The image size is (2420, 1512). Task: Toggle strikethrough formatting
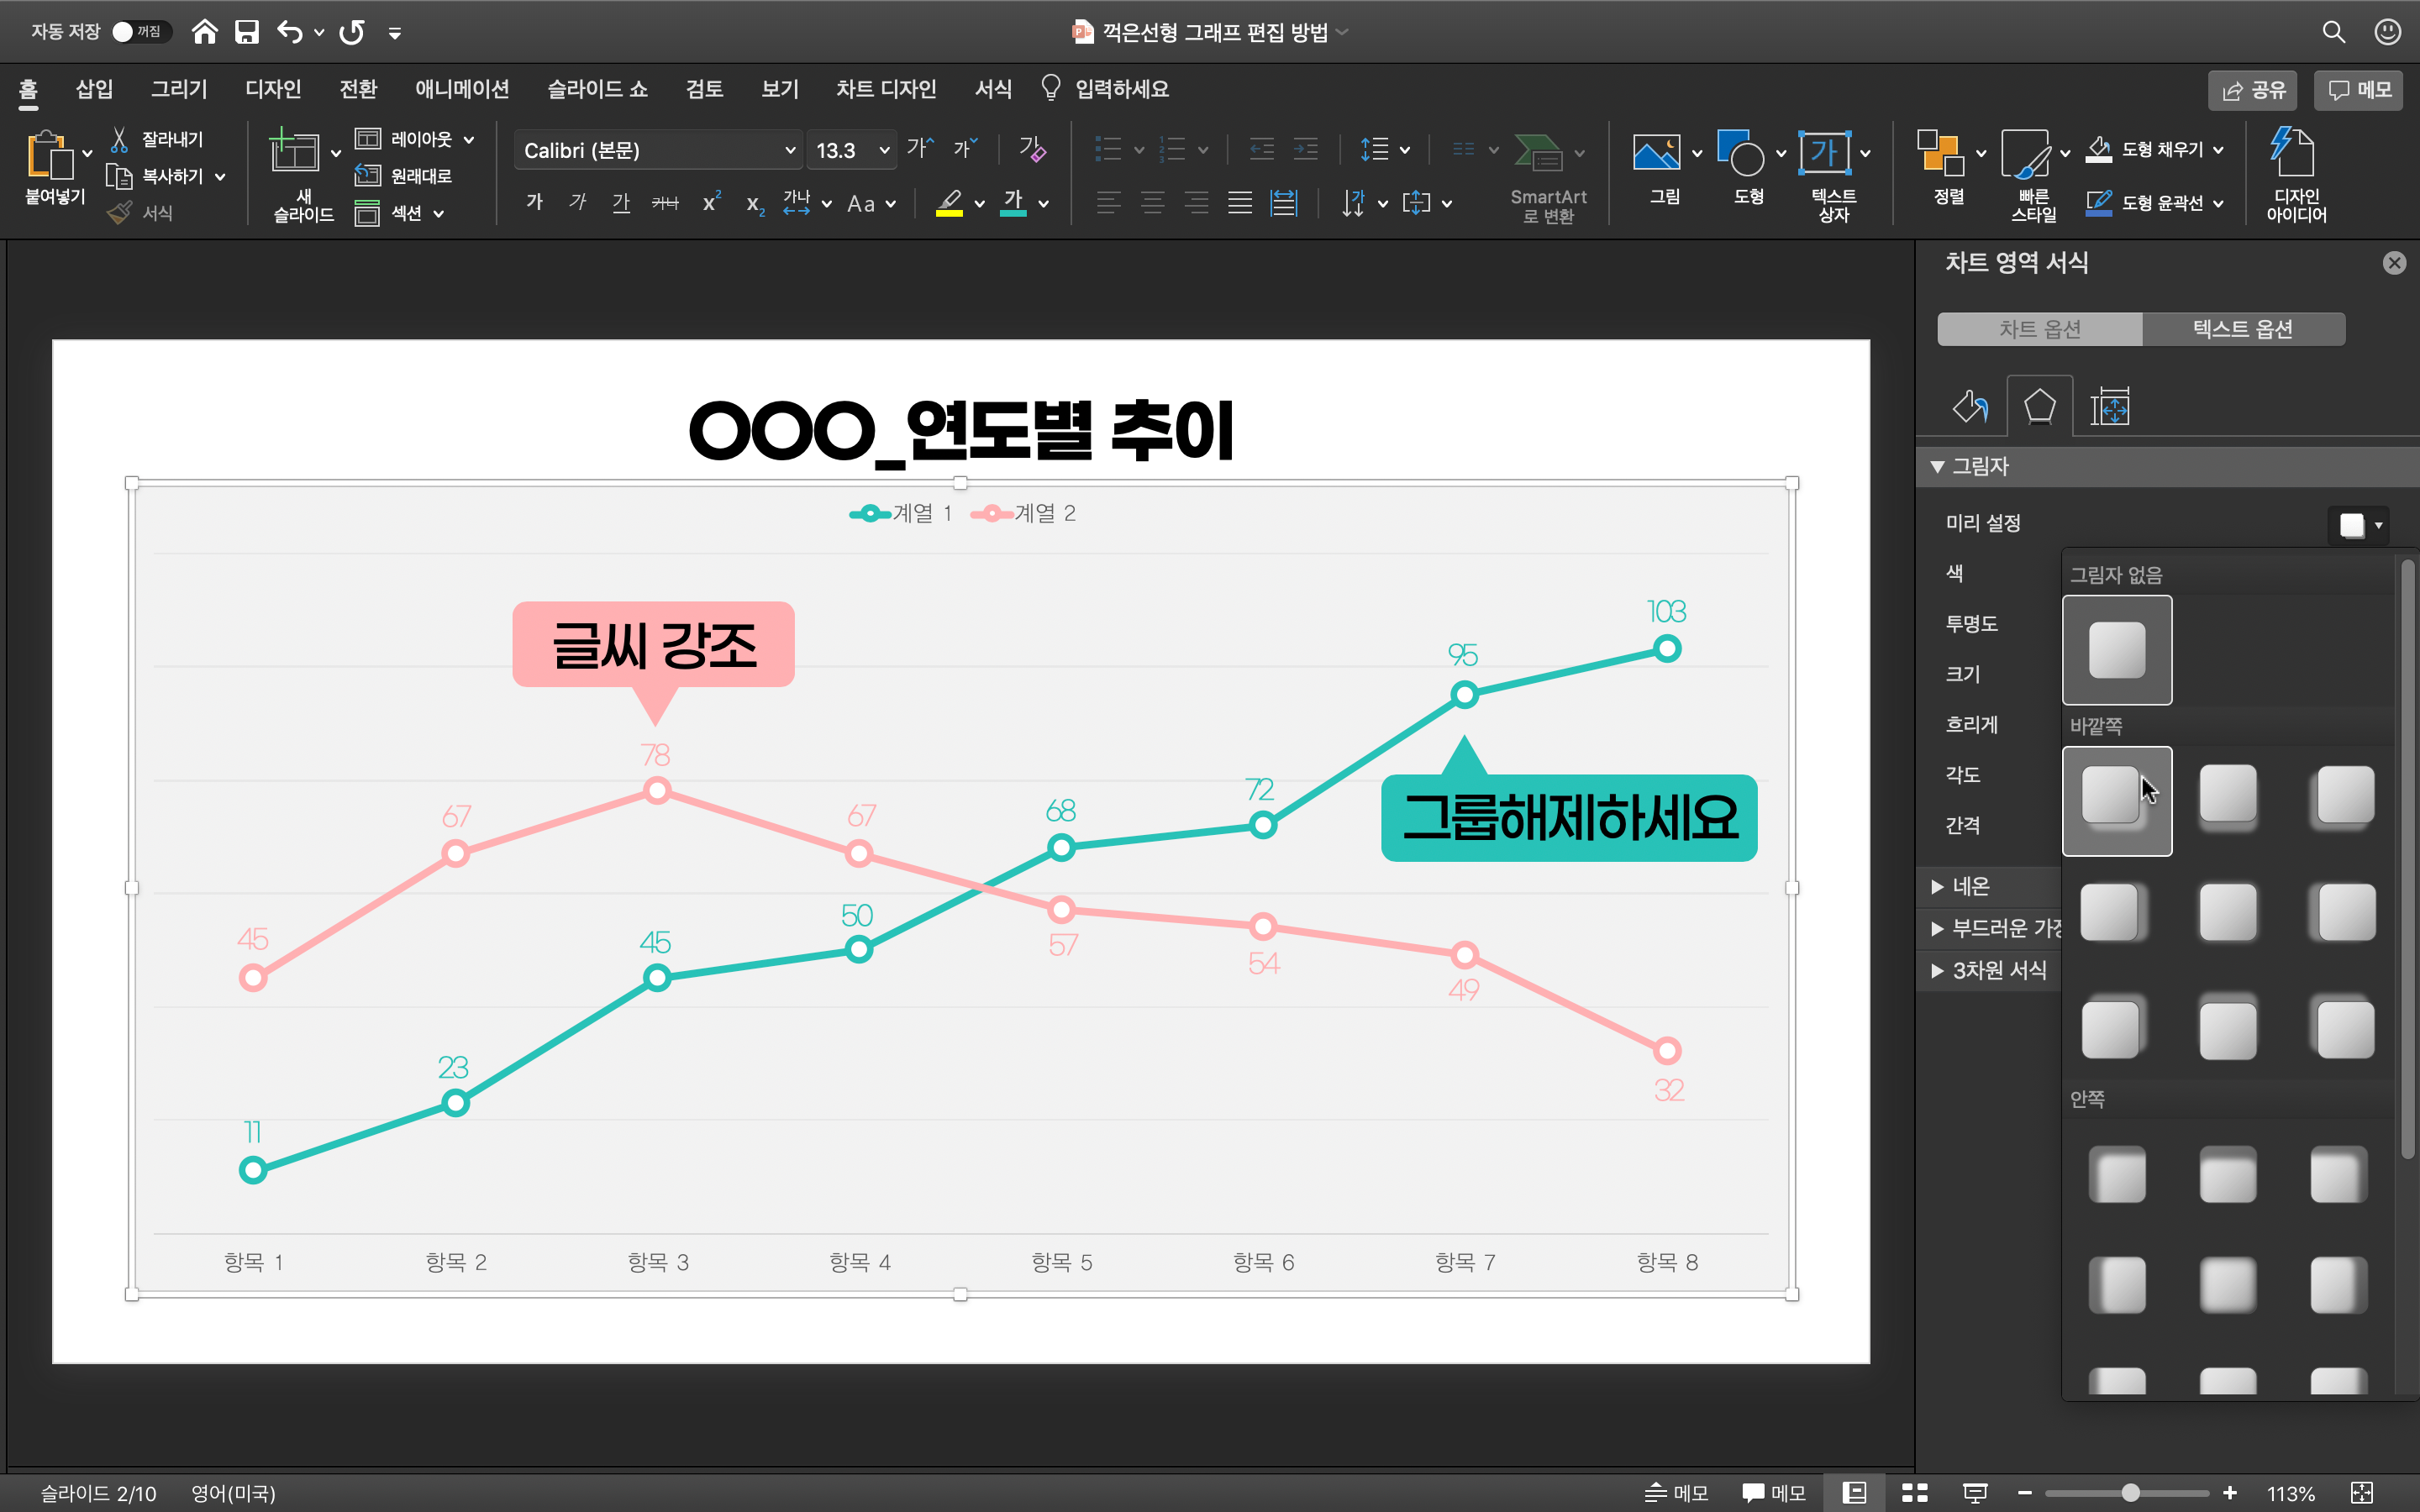point(665,203)
